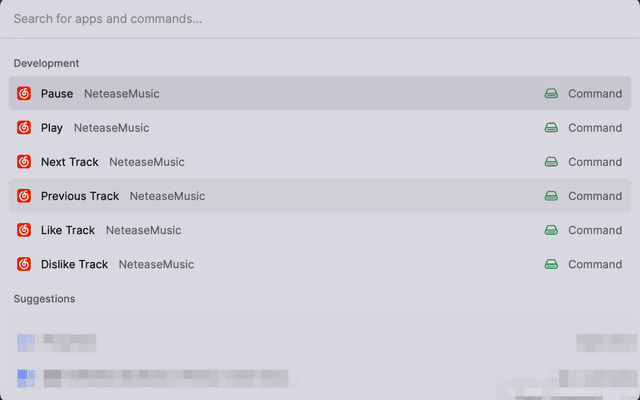Click the green command icon on Pause row
The width and height of the screenshot is (640, 400).
click(x=551, y=94)
